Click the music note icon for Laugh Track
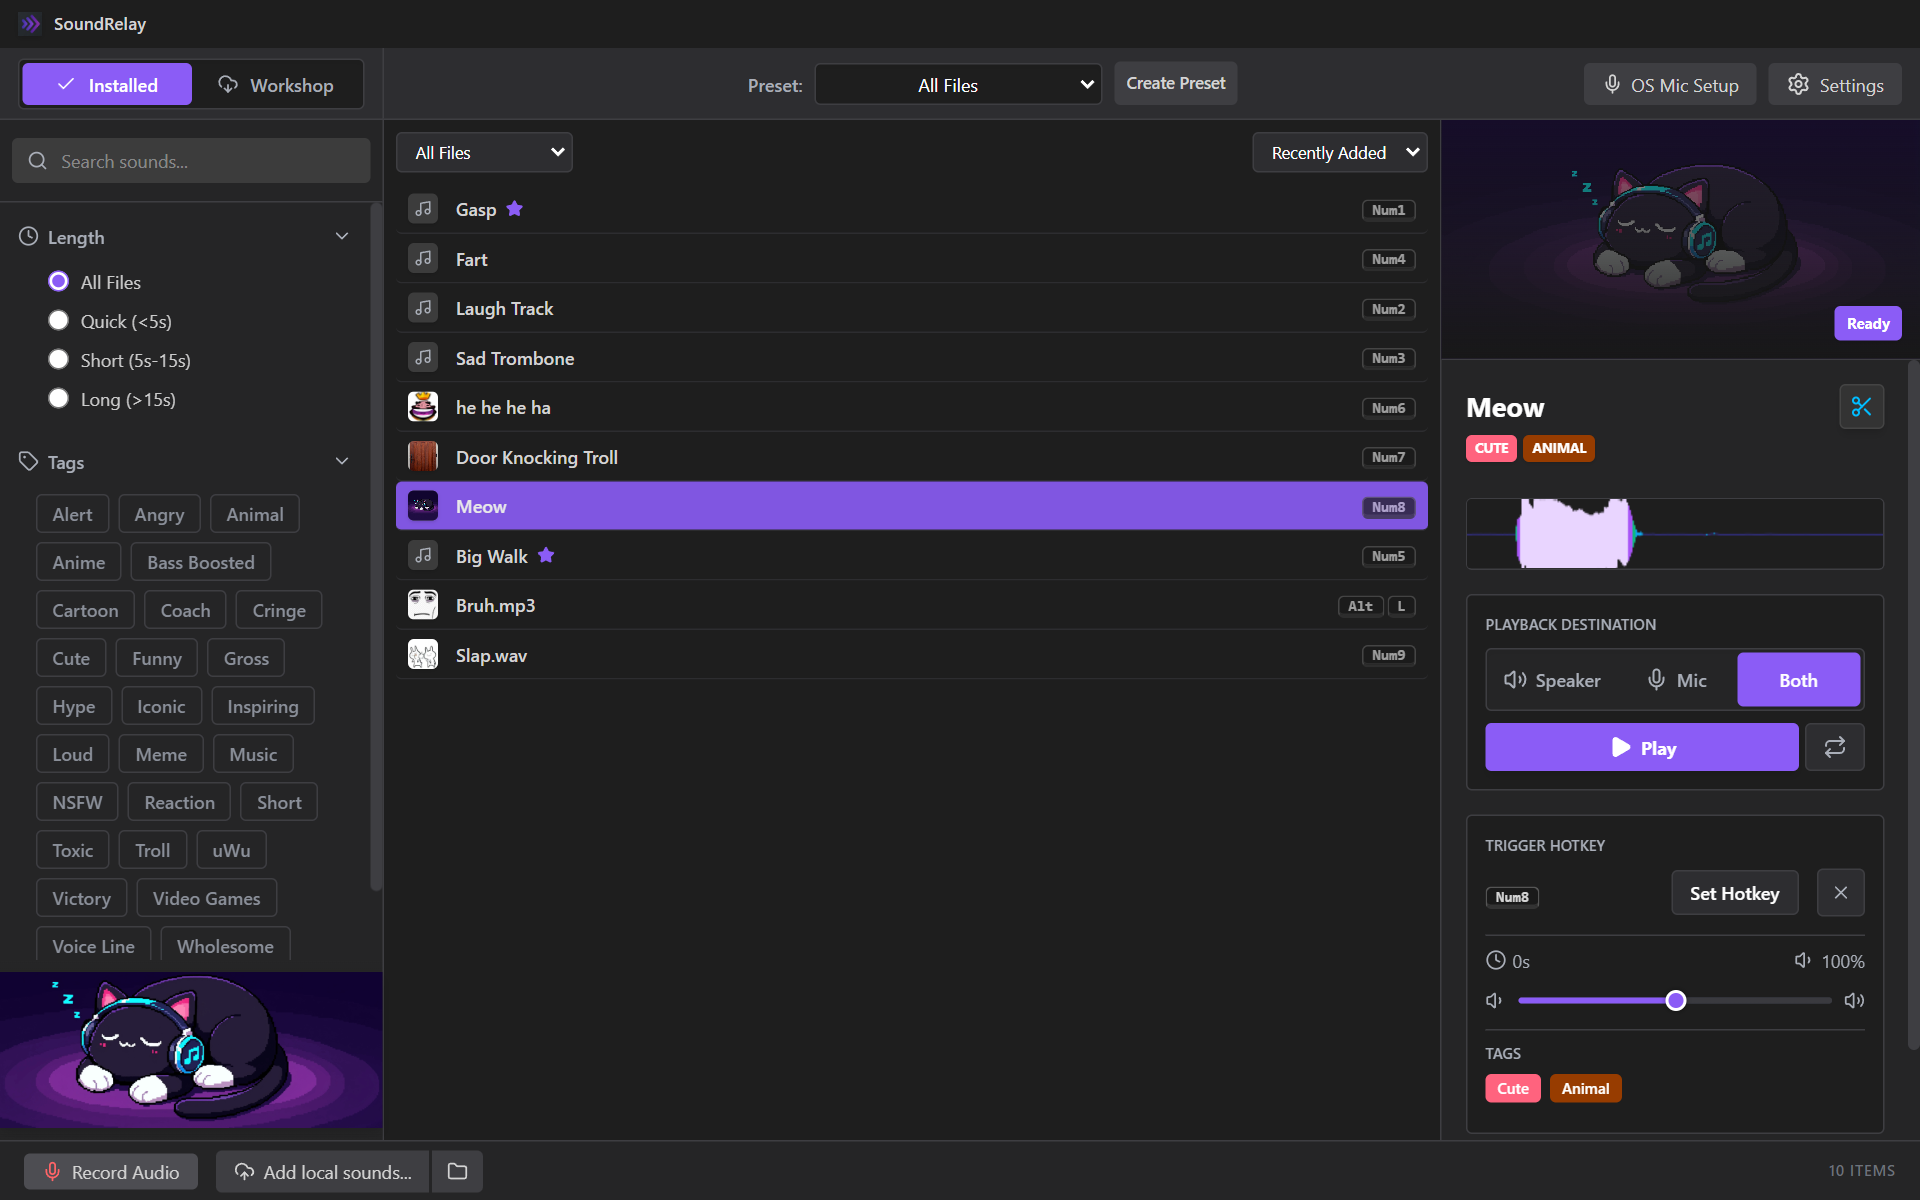Viewport: 1920px width, 1200px height. click(x=423, y=308)
